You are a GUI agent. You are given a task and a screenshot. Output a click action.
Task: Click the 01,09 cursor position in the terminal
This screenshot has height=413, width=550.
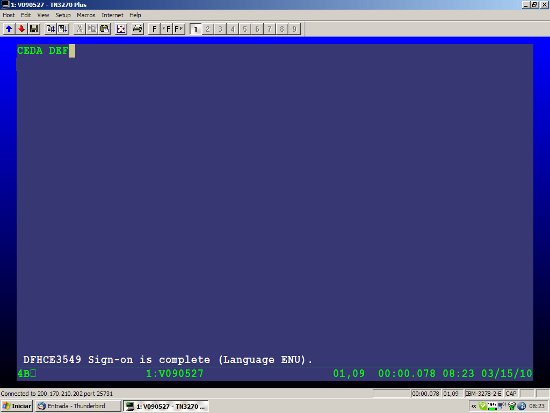pyautogui.click(x=349, y=373)
